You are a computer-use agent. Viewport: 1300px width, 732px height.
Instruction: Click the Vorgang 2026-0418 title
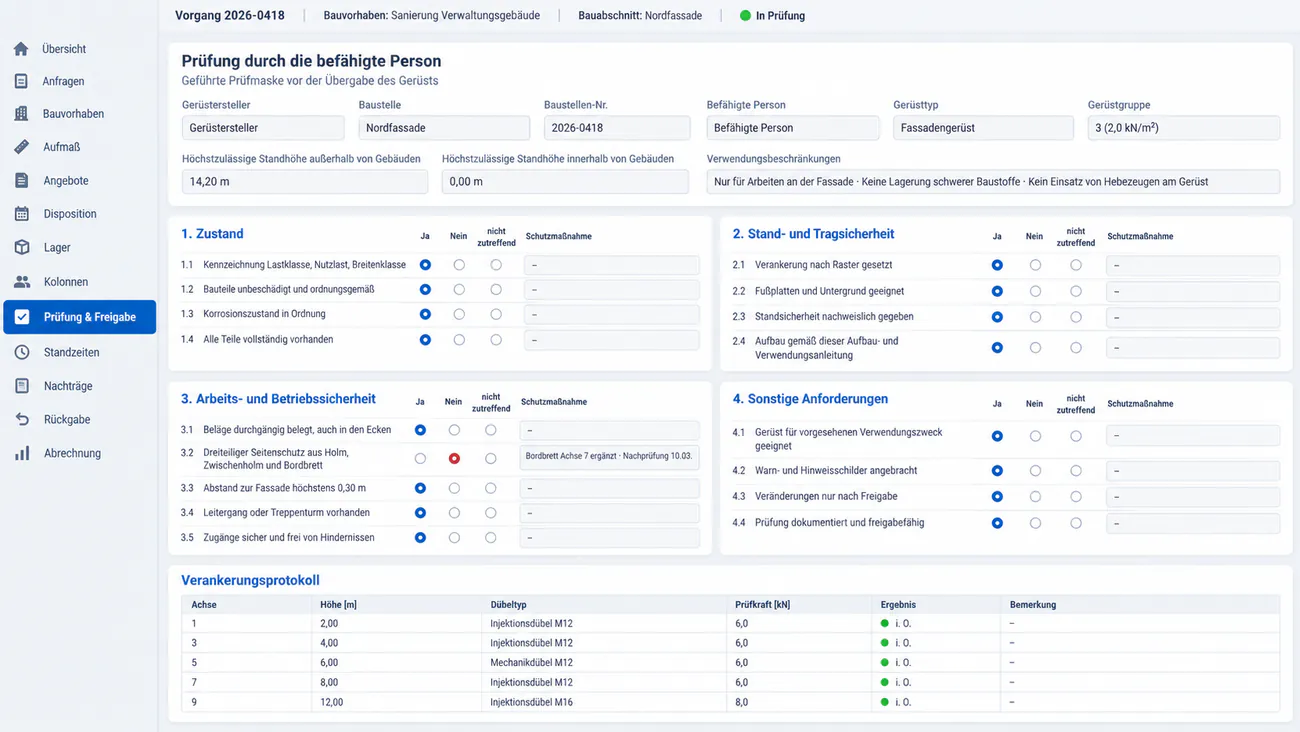coord(230,16)
